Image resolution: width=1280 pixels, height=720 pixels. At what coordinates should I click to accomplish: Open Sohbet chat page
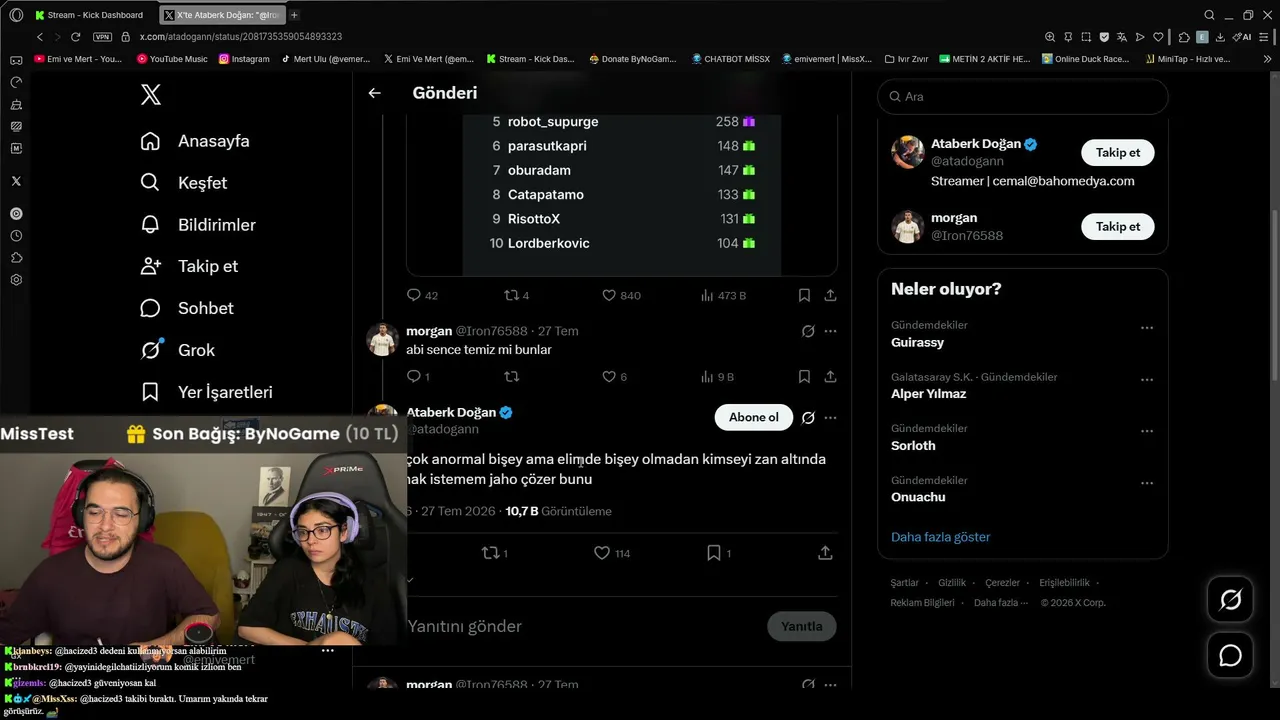[x=187, y=308]
